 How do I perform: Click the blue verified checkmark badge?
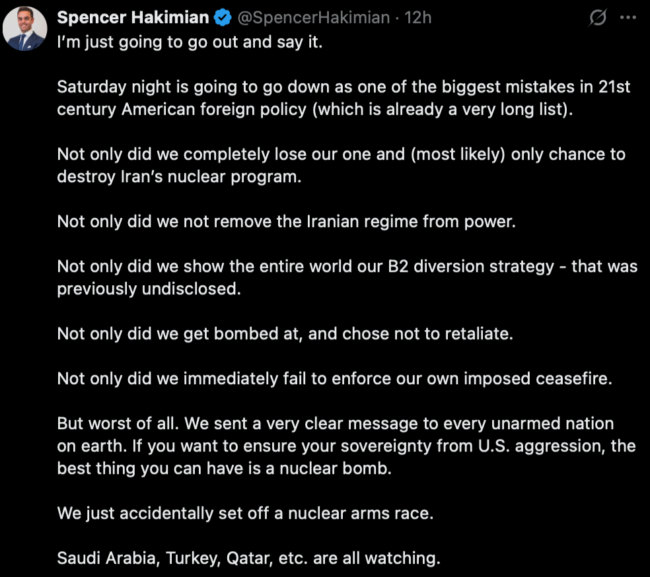tap(223, 18)
